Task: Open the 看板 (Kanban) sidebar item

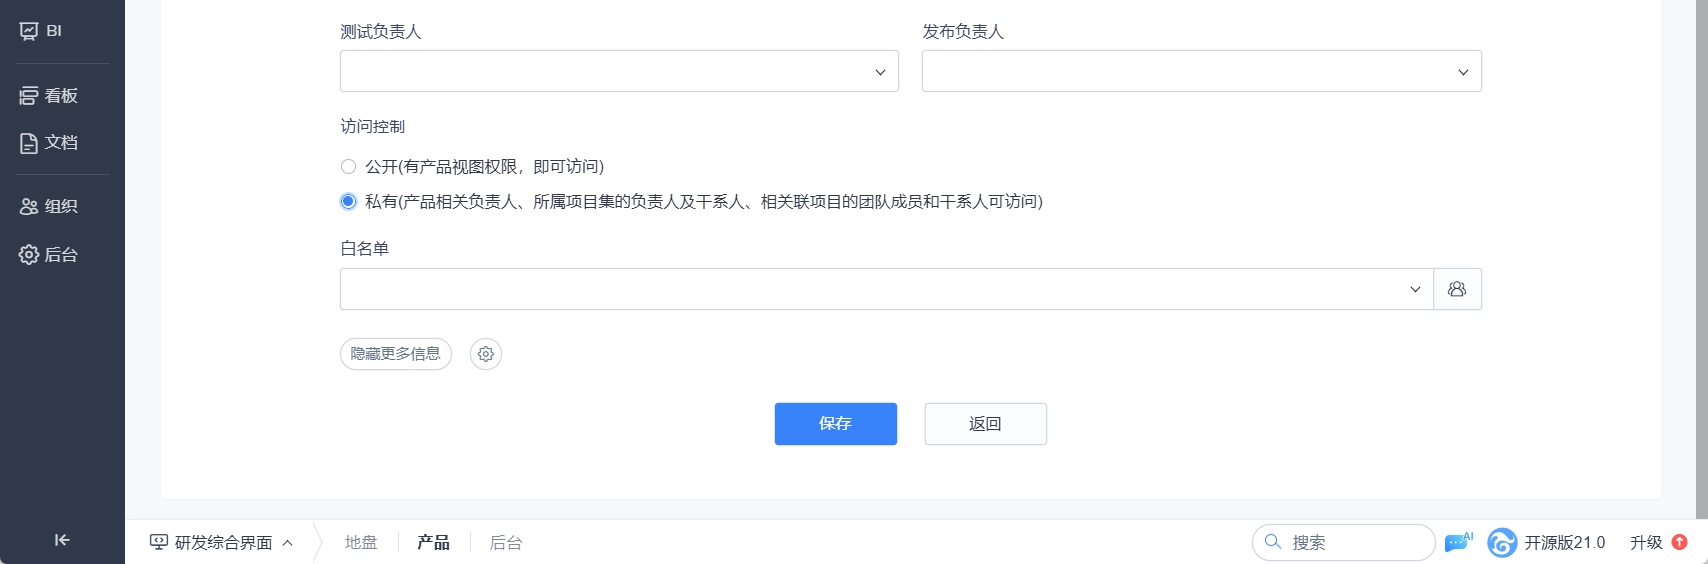Action: click(x=49, y=96)
